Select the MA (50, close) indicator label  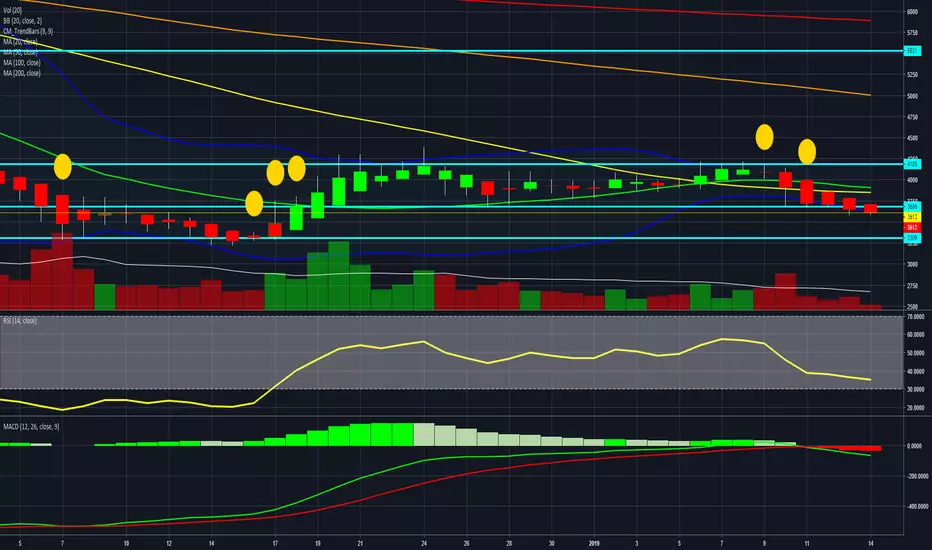pyautogui.click(x=20, y=52)
